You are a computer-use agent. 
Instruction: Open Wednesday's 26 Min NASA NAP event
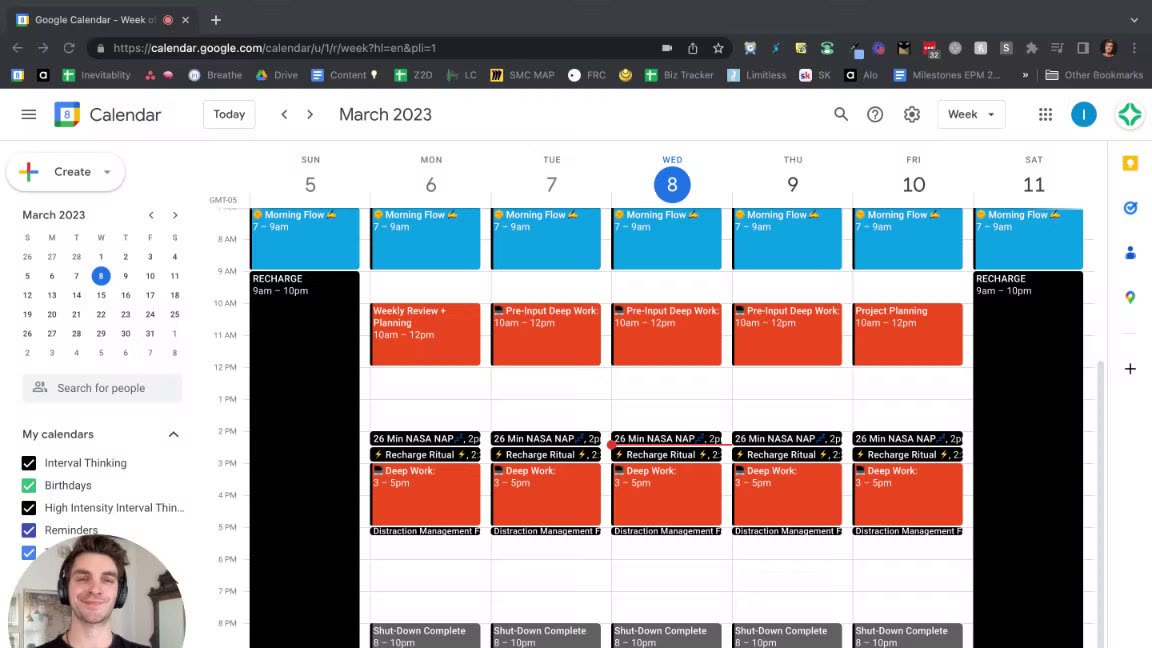pyautogui.click(x=666, y=439)
